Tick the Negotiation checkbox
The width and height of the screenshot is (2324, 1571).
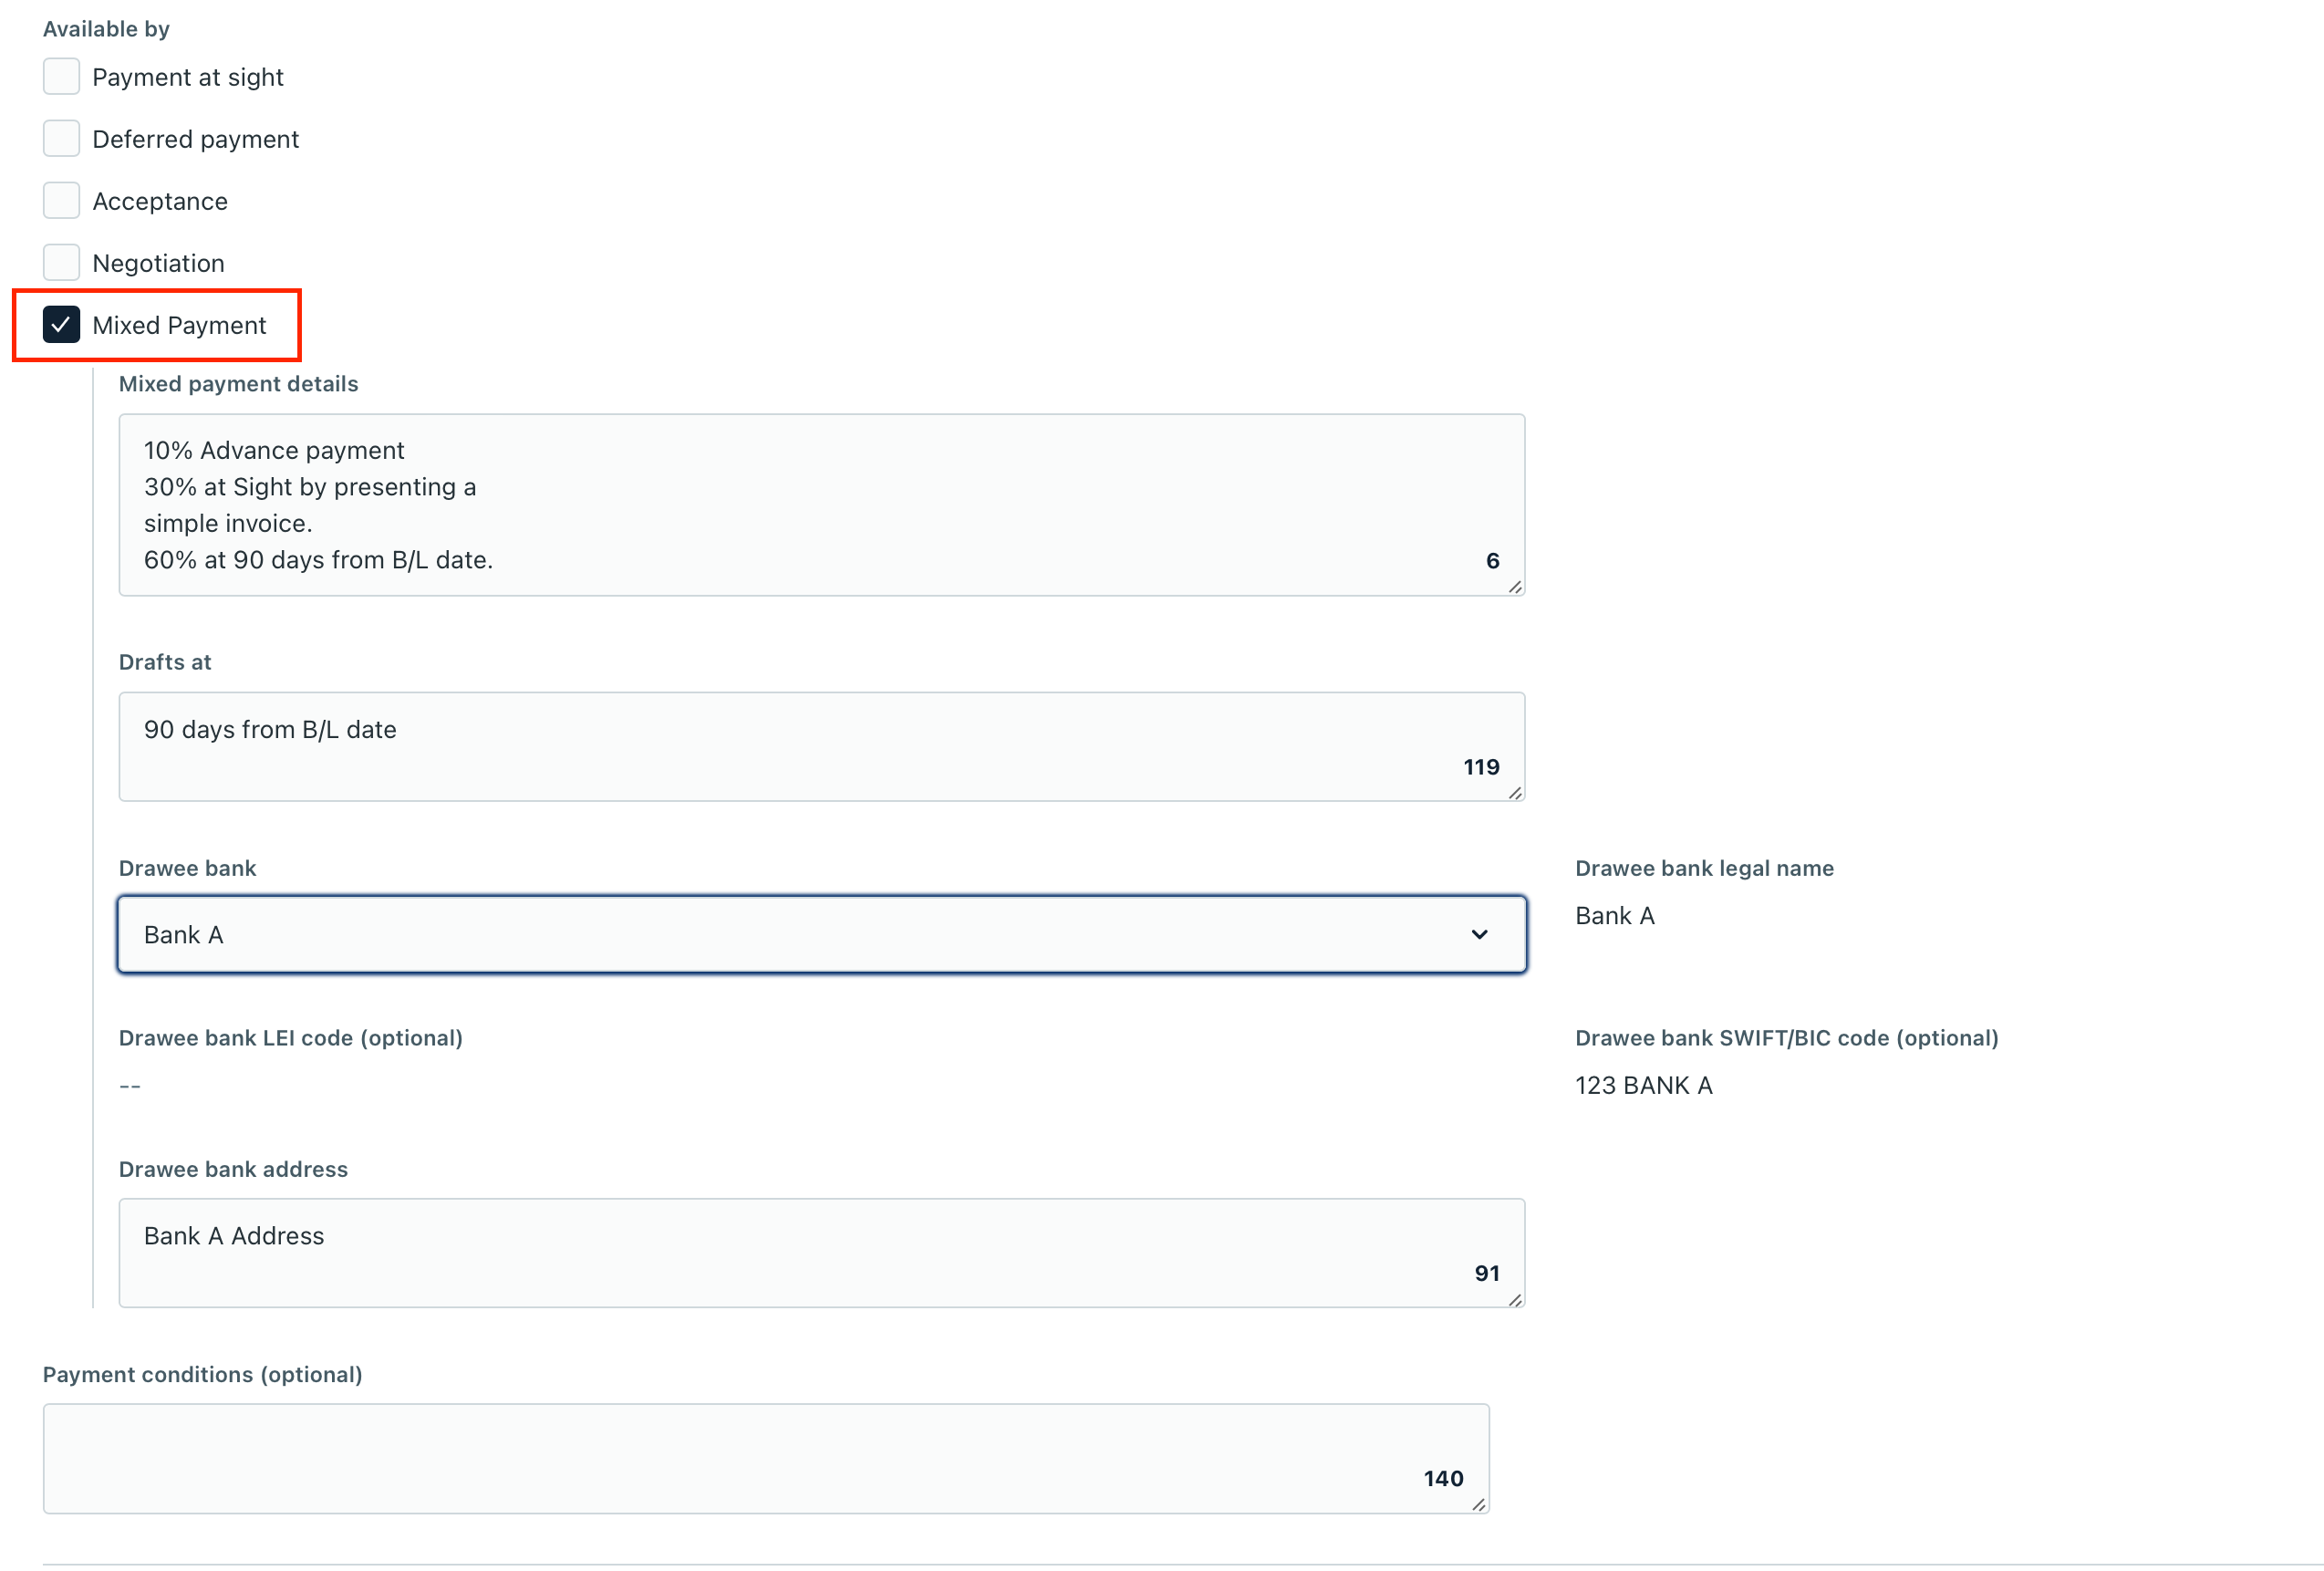[x=61, y=263]
